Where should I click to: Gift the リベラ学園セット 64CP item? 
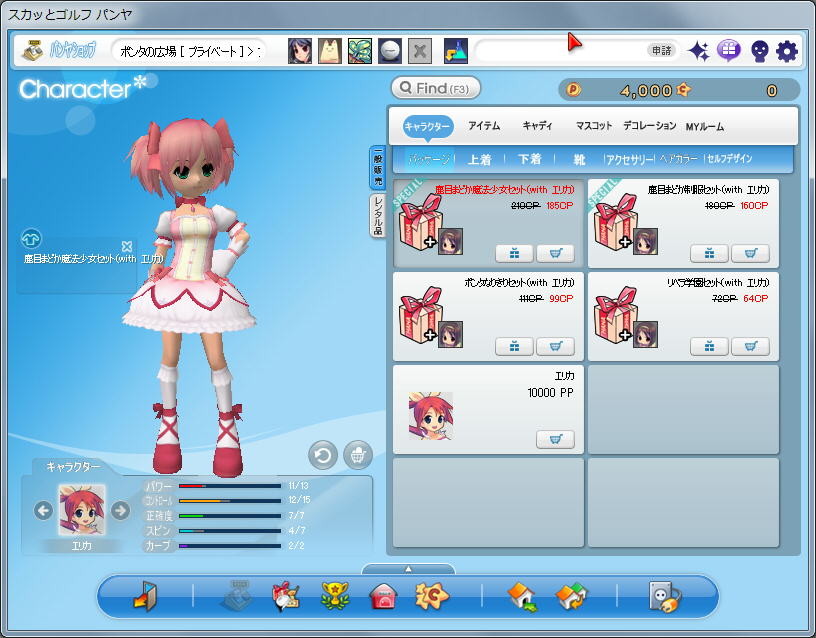pos(709,347)
